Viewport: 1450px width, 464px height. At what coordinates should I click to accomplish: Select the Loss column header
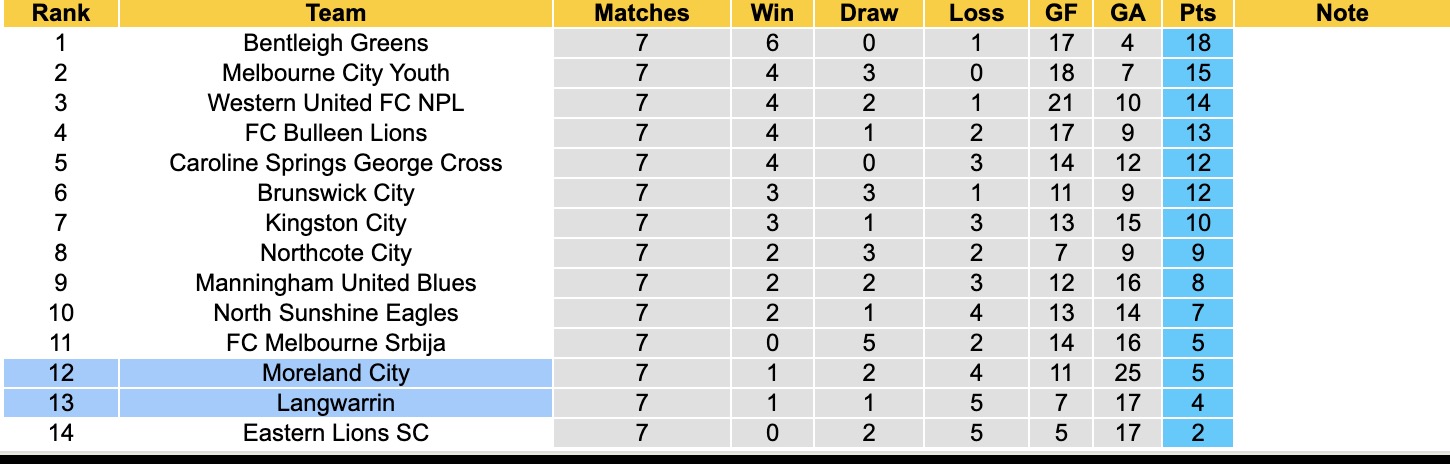(x=976, y=13)
